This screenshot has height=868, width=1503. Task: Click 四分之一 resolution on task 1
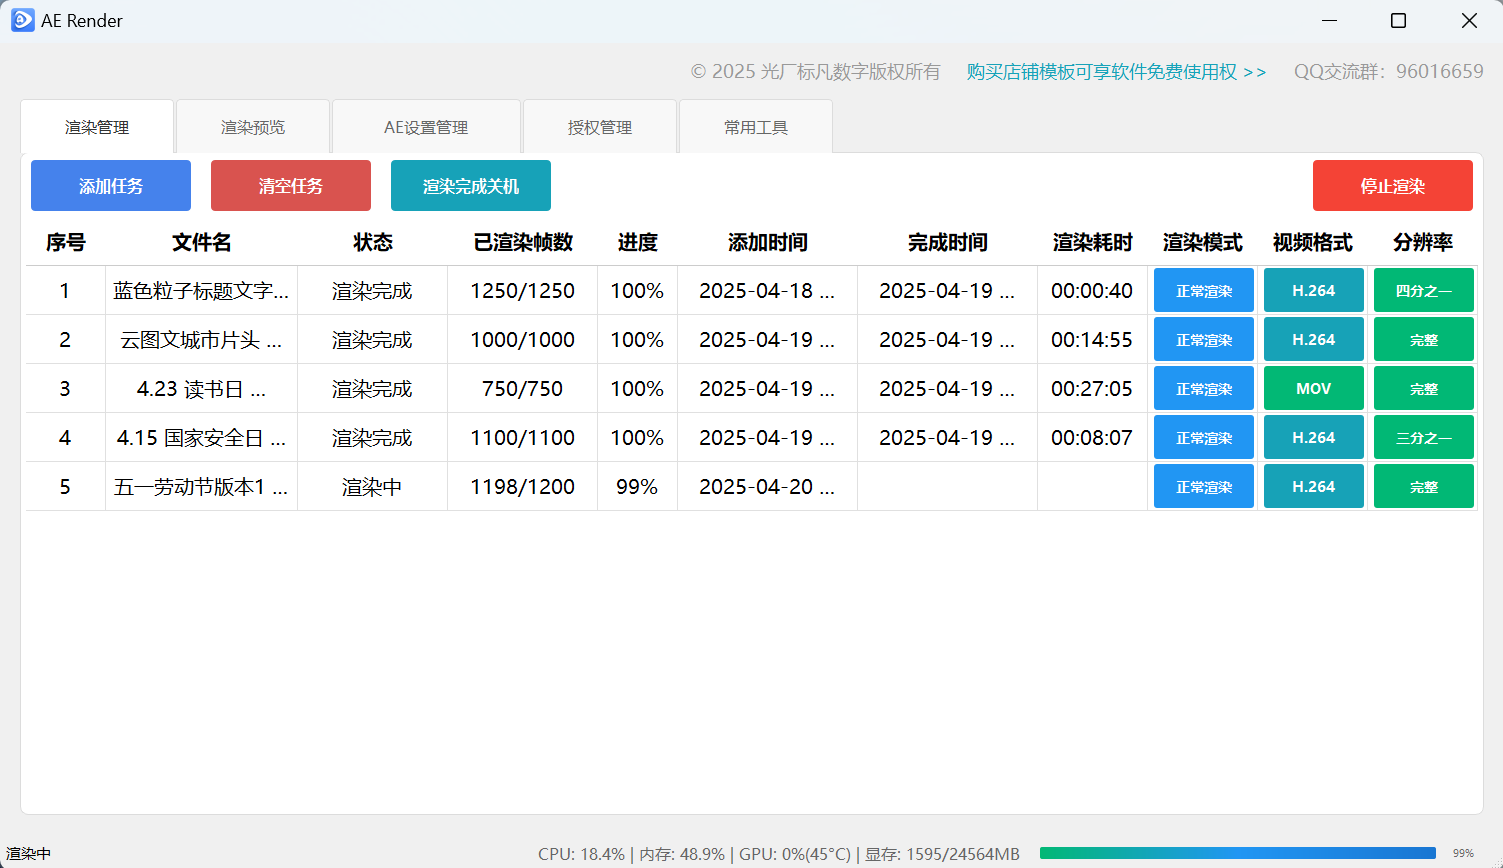[1423, 290]
